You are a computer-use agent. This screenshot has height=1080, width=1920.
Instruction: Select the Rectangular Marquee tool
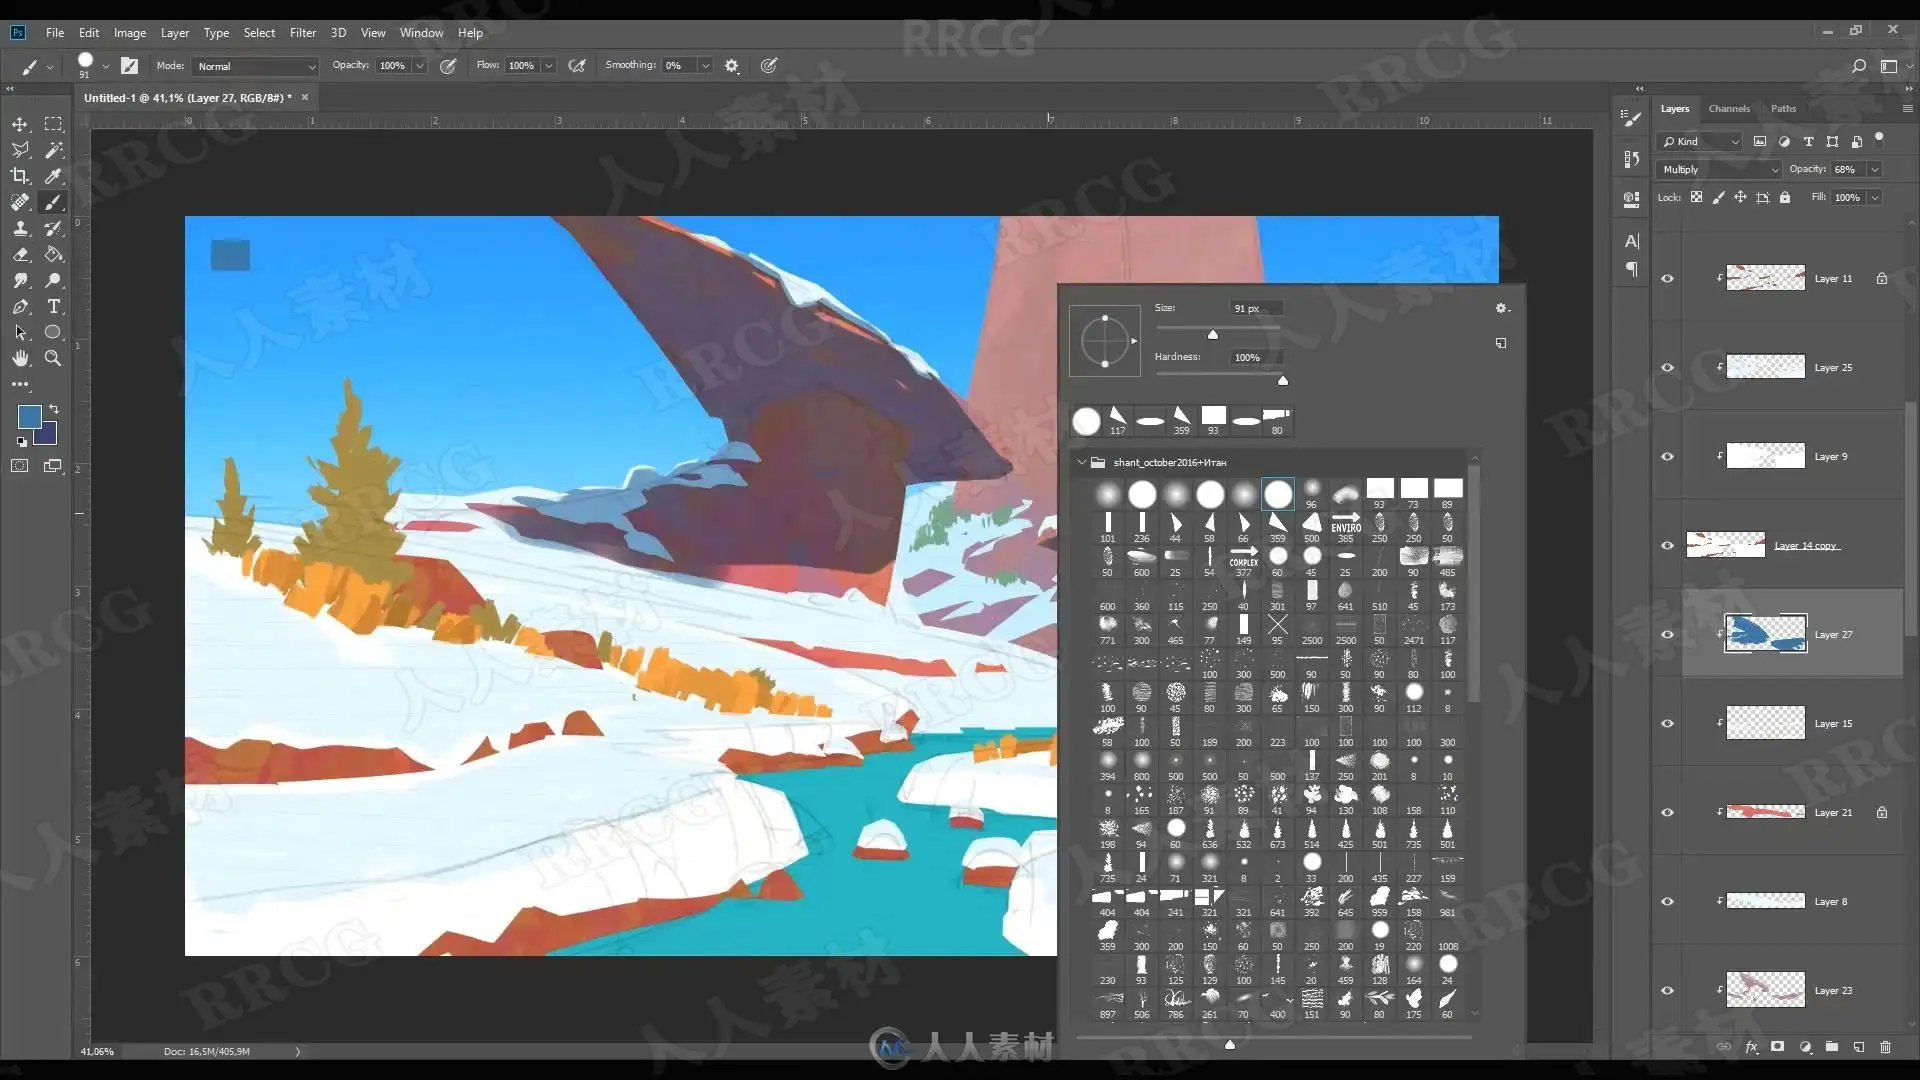coord(53,124)
